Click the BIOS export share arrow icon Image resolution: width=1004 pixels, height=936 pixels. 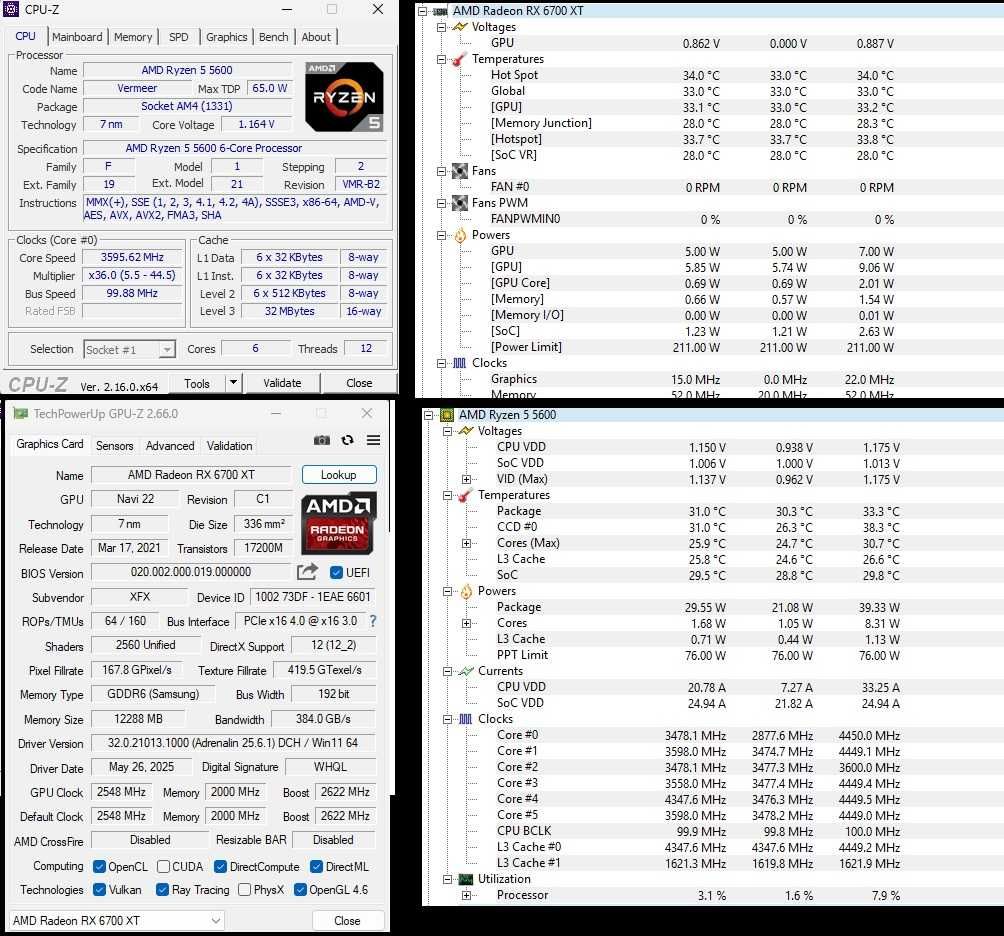click(307, 572)
